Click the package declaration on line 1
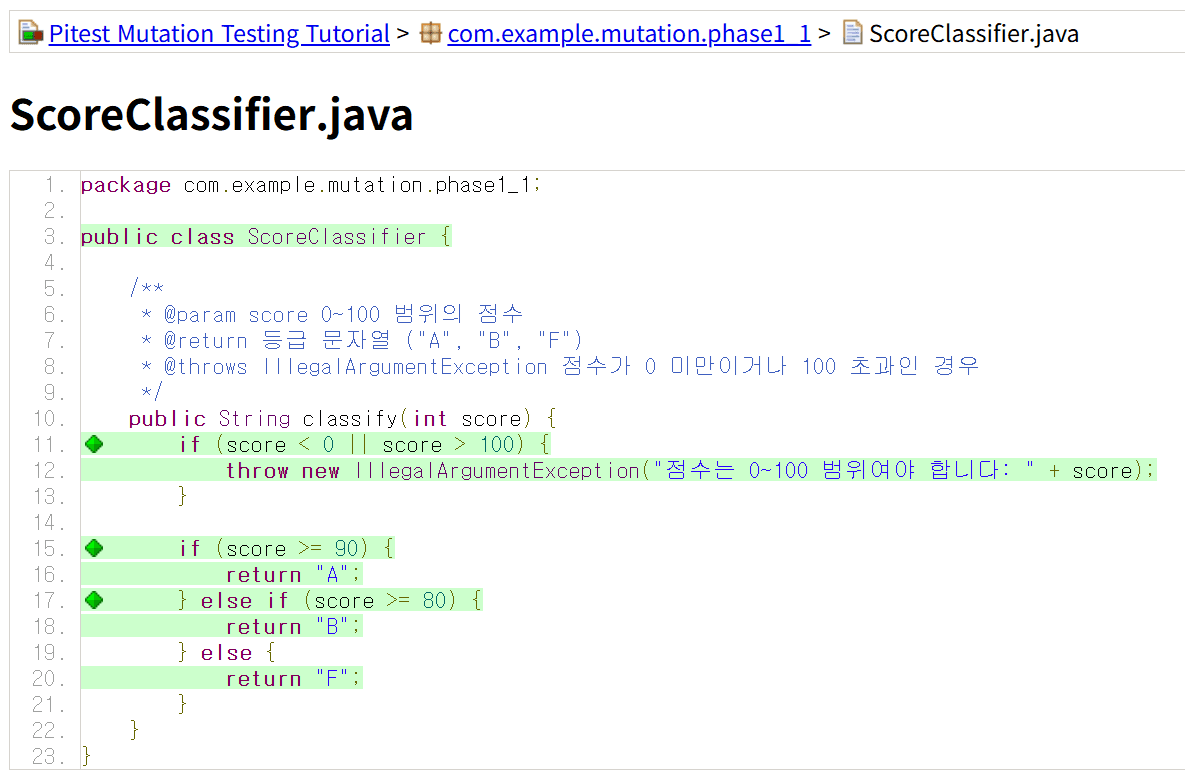Screen dimensions: 1185x781 coord(311,185)
